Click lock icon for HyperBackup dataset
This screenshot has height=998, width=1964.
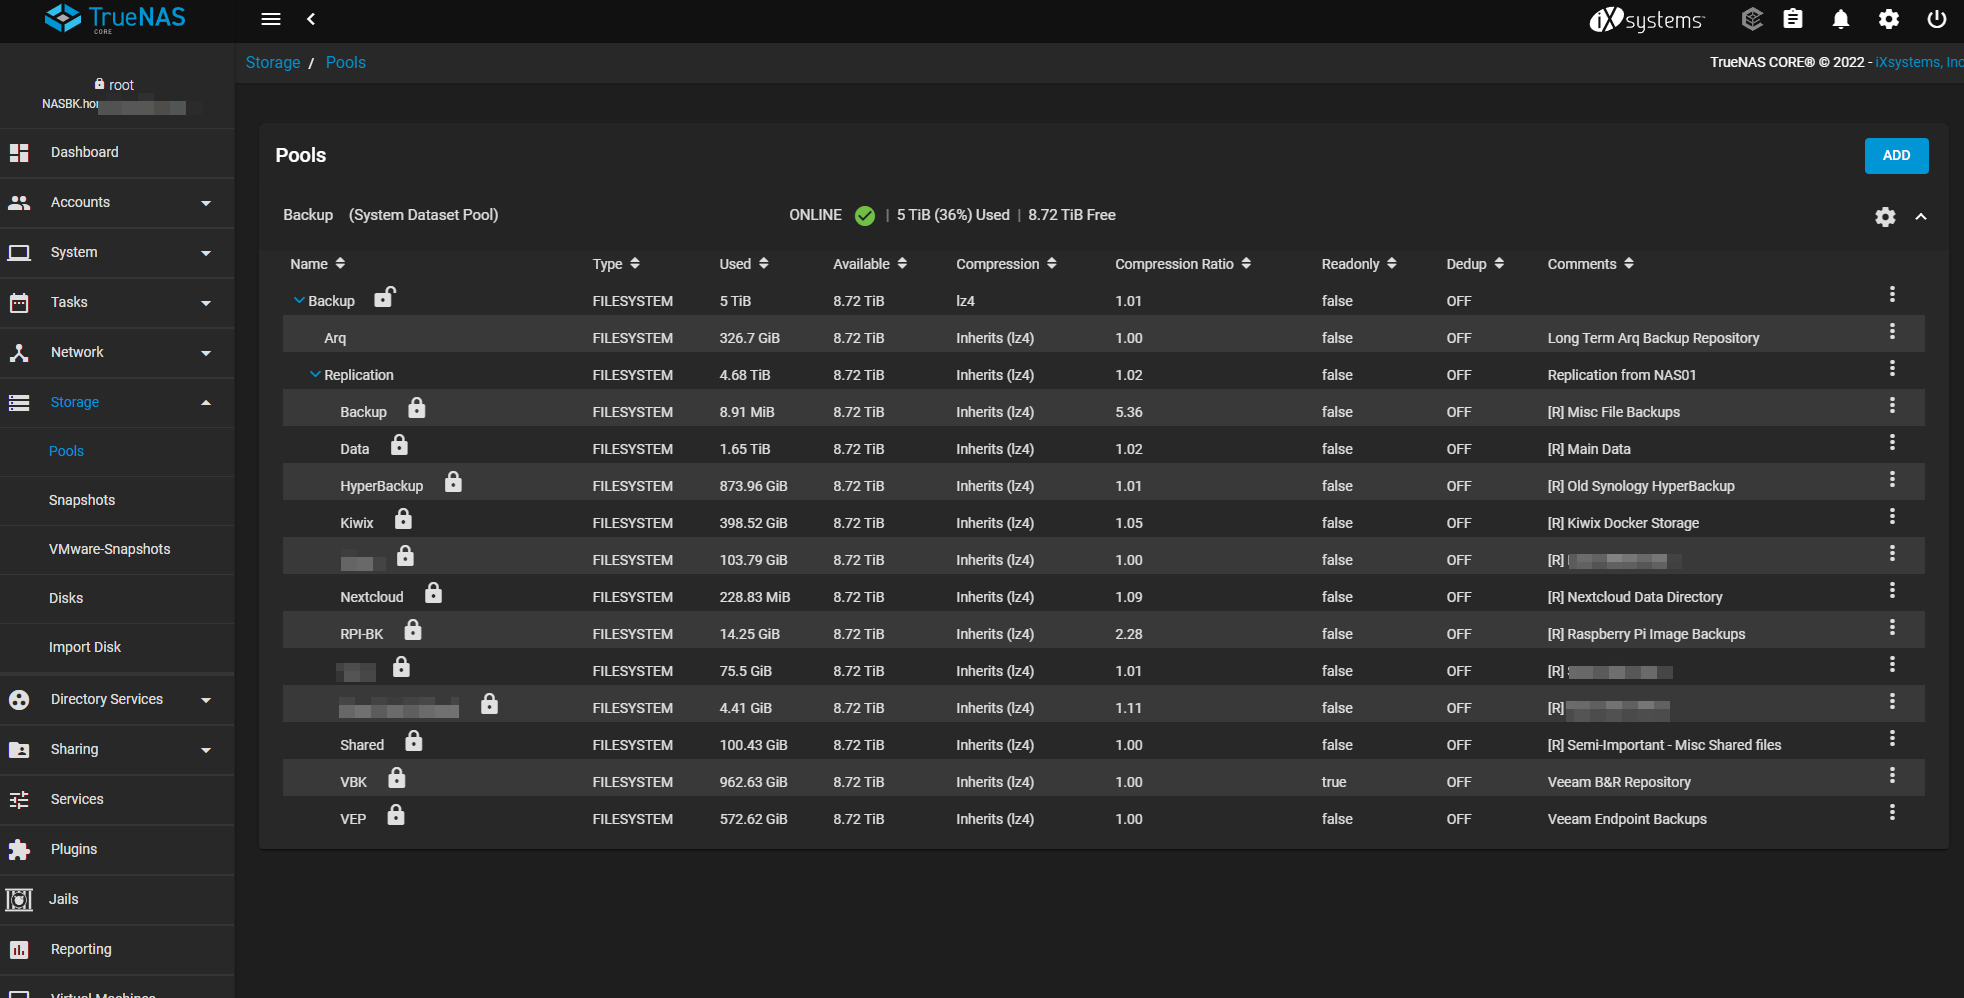pos(453,482)
